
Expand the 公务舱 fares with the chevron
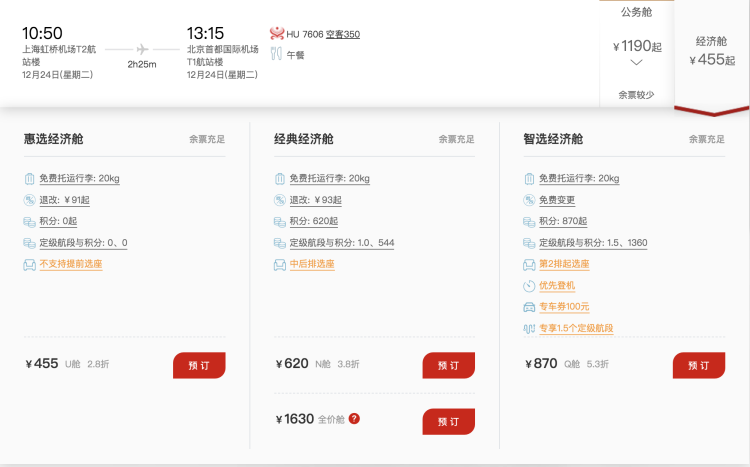tap(637, 63)
